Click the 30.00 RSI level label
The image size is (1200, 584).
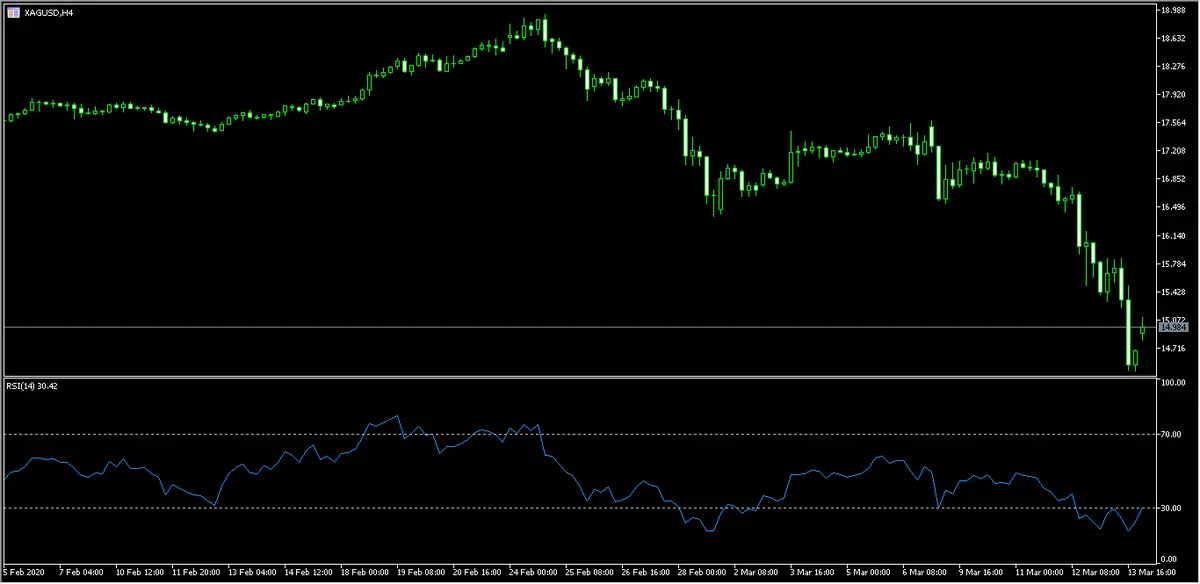click(1173, 508)
